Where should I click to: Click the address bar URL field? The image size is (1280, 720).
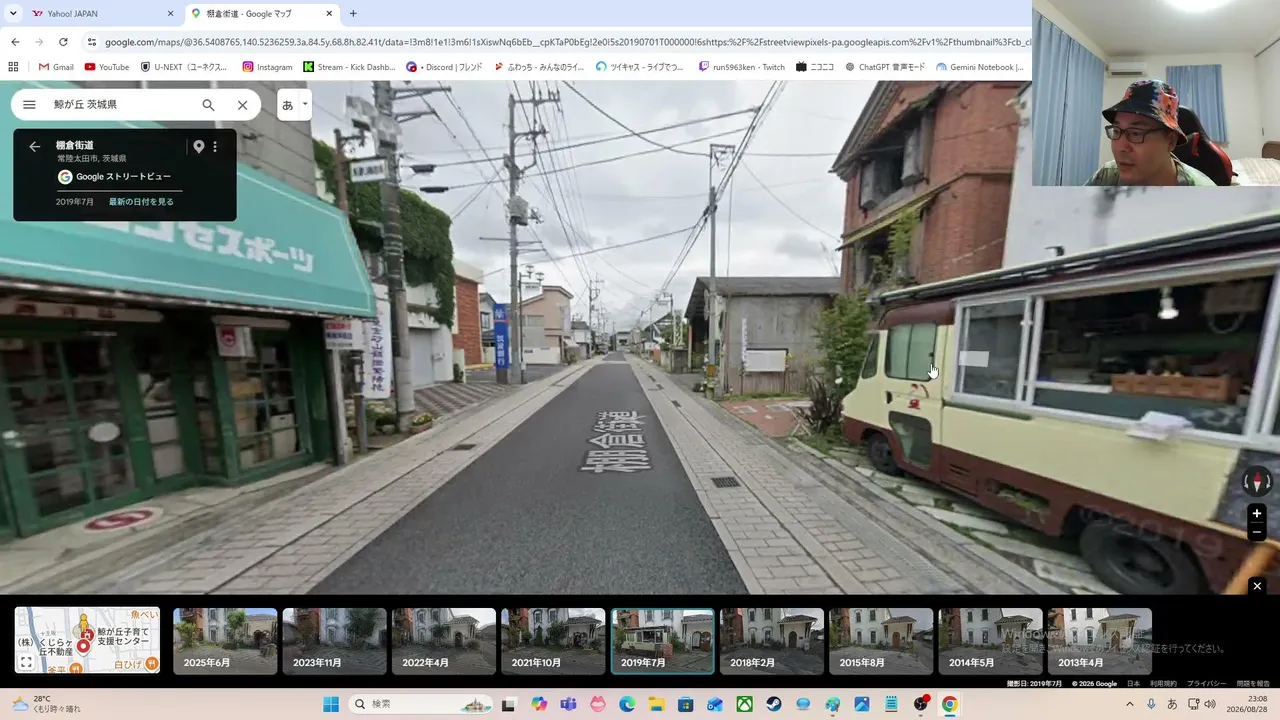565,42
